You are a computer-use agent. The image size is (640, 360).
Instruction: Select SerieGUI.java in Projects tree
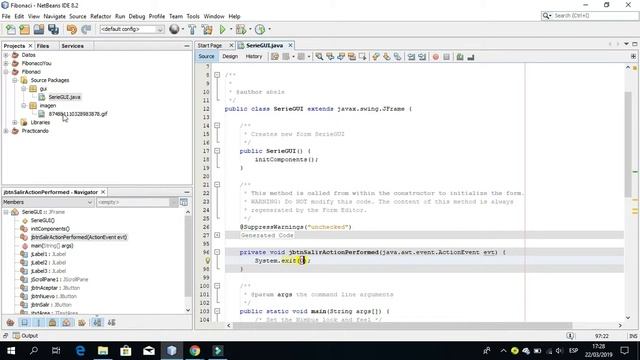pos(64,97)
